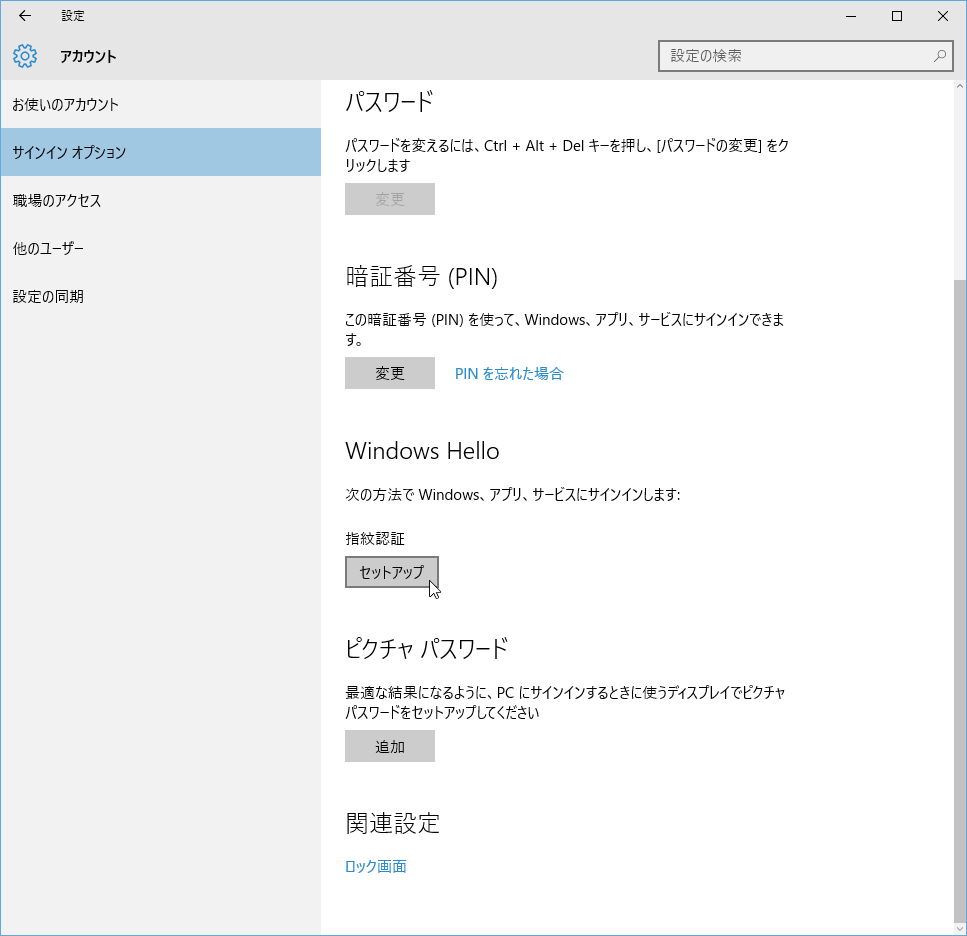Click scrollbar up arrow
Image resolution: width=967 pixels, height=936 pixels.
[x=960, y=87]
